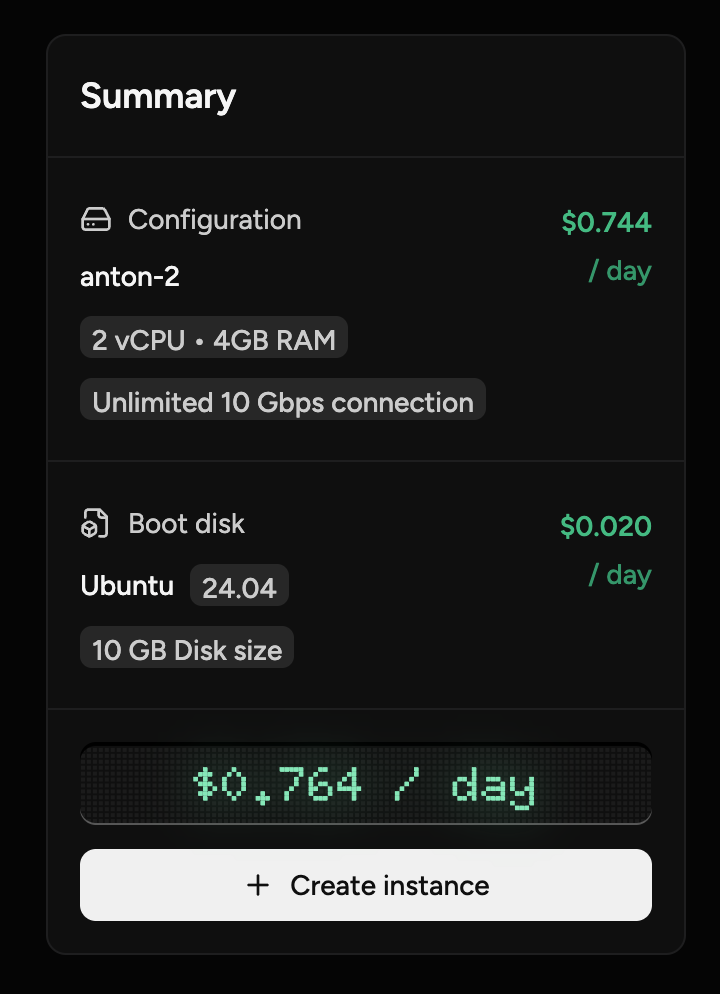The image size is (720, 994).
Task: Click the '/ day' text under $0.020
Action: click(620, 575)
